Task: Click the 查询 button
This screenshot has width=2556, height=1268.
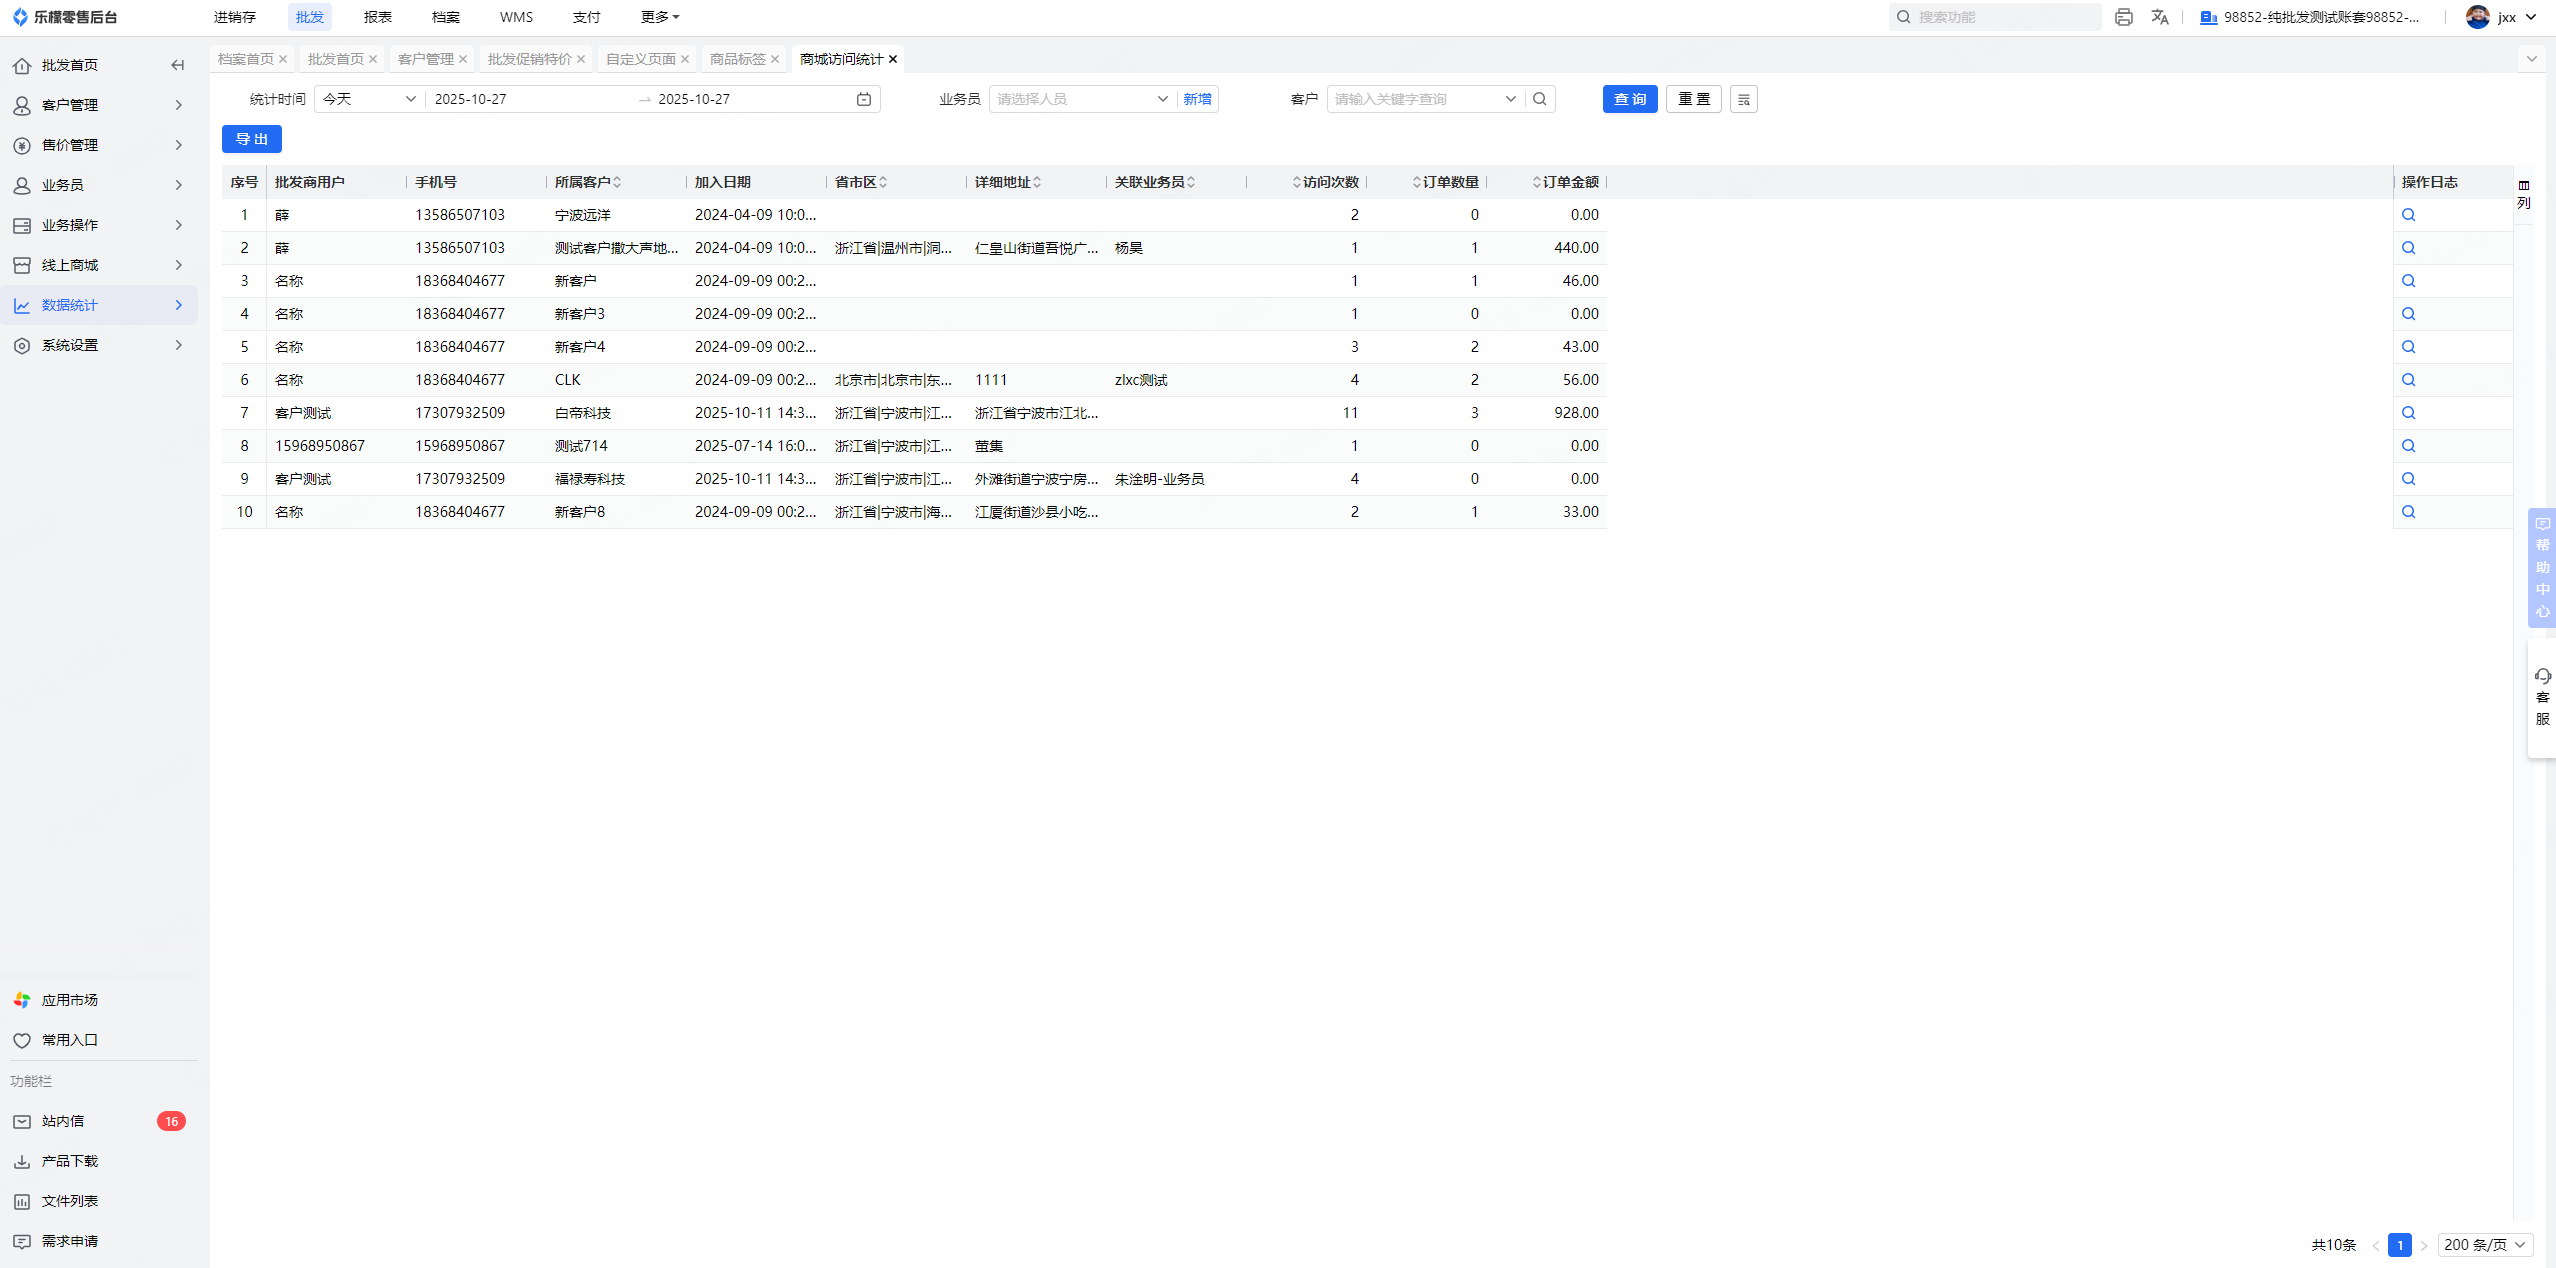Action: [1629, 99]
